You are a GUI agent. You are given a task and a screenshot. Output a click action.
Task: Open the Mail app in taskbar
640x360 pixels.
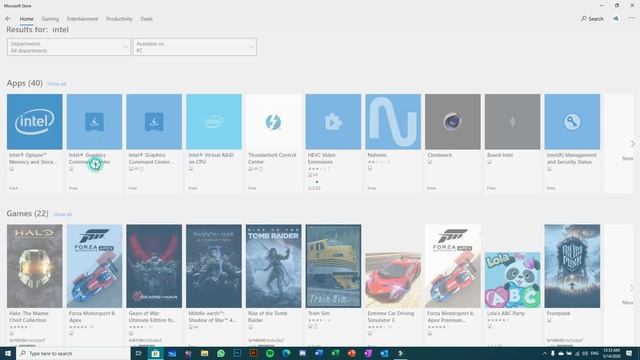[x=172, y=353]
